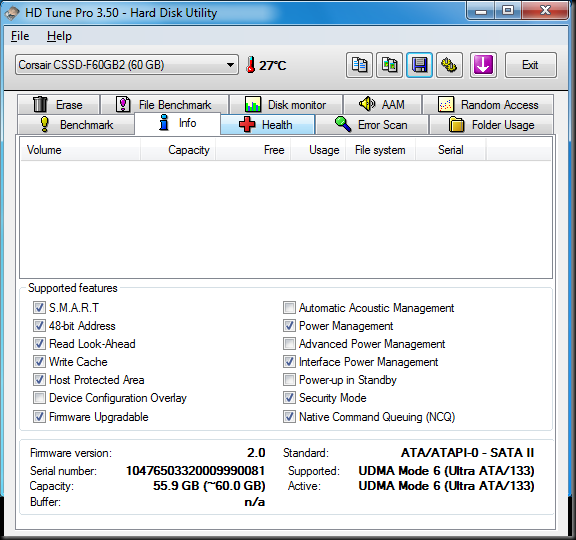
Task: Switch to the Benchmark tab
Action: [x=76, y=125]
